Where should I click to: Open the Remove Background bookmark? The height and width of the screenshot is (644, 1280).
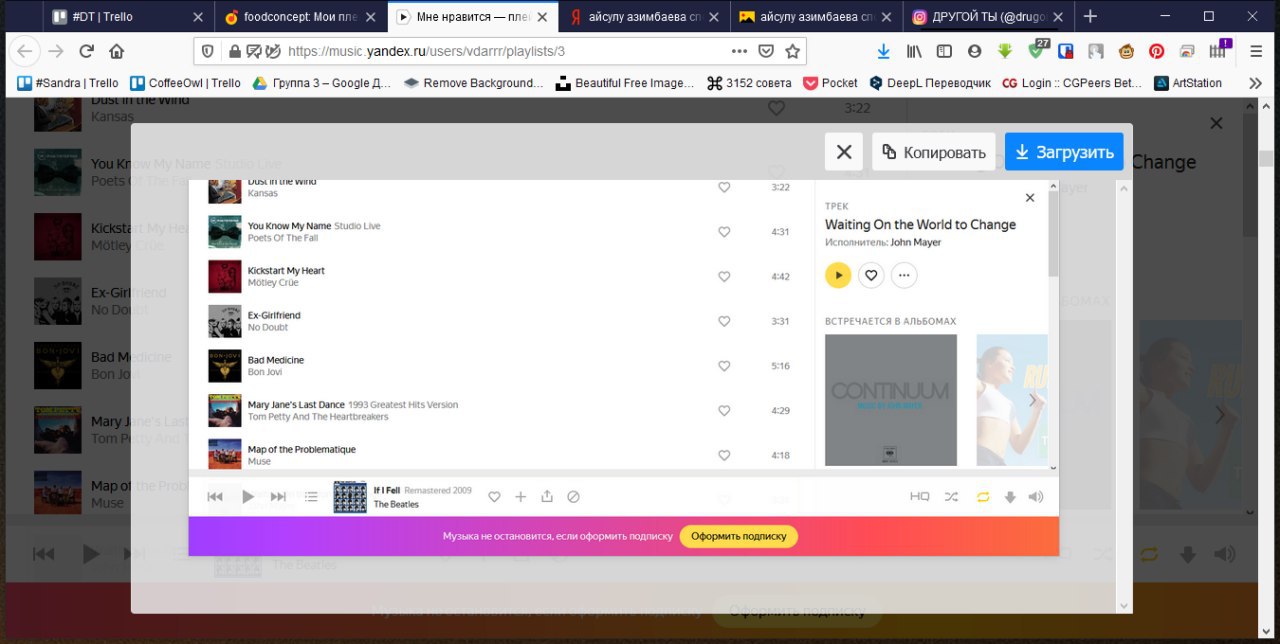pyautogui.click(x=473, y=83)
